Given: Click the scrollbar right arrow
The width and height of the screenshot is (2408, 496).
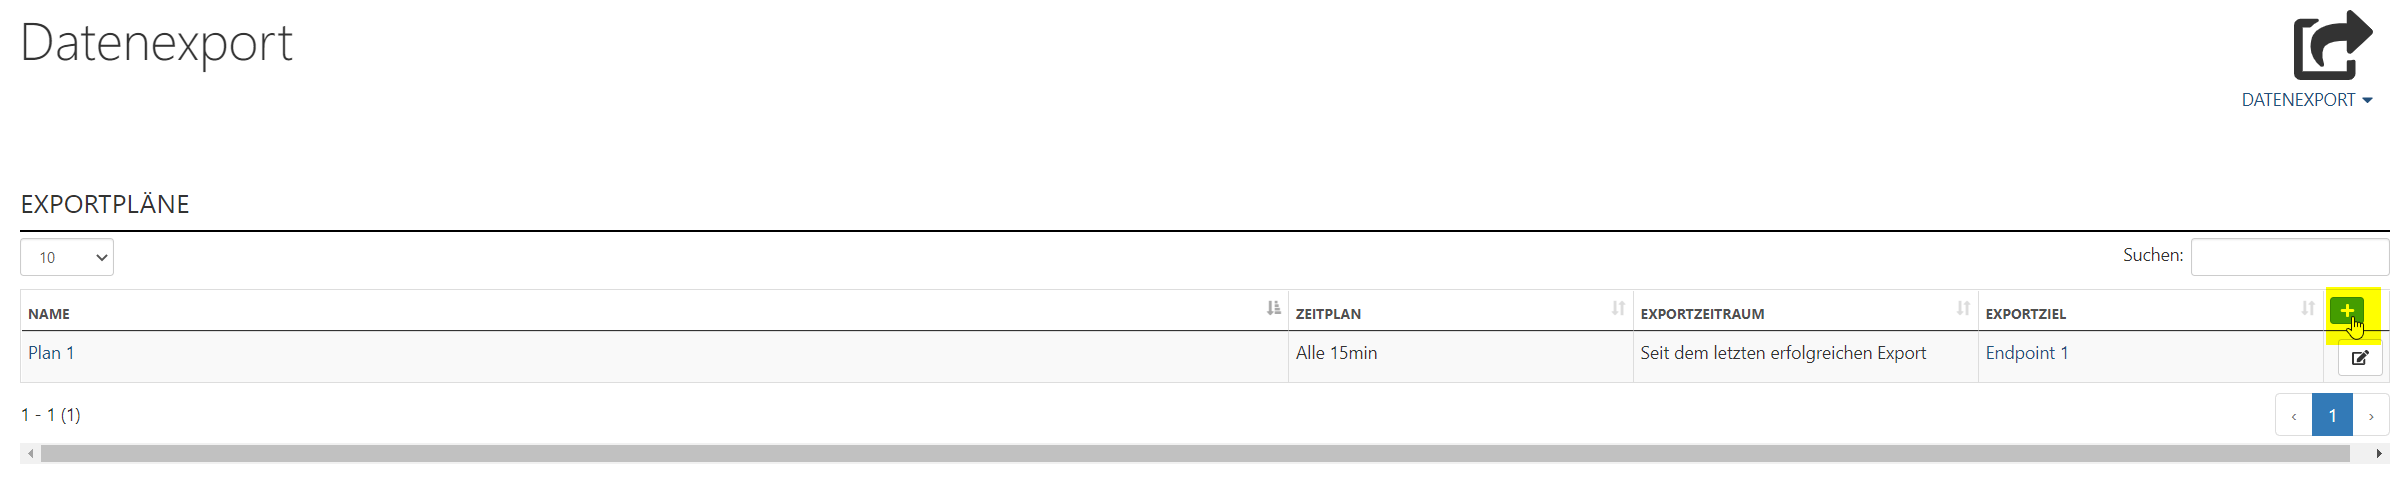Looking at the screenshot, I should [2379, 454].
